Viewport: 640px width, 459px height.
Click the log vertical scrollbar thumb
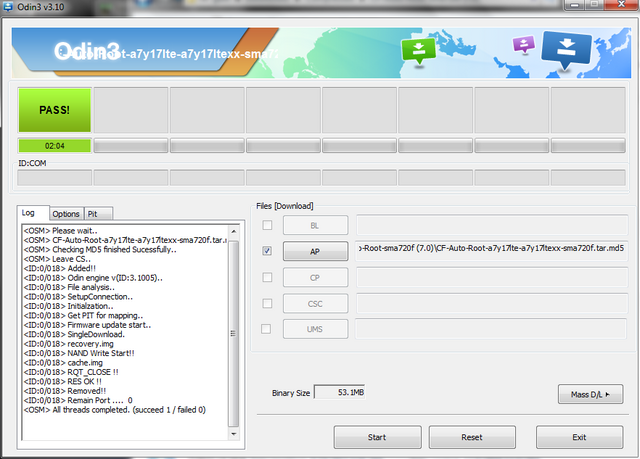click(234, 333)
